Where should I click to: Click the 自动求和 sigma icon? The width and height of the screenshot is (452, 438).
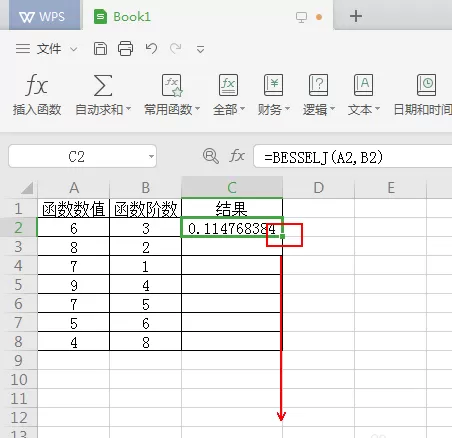[x=103, y=85]
